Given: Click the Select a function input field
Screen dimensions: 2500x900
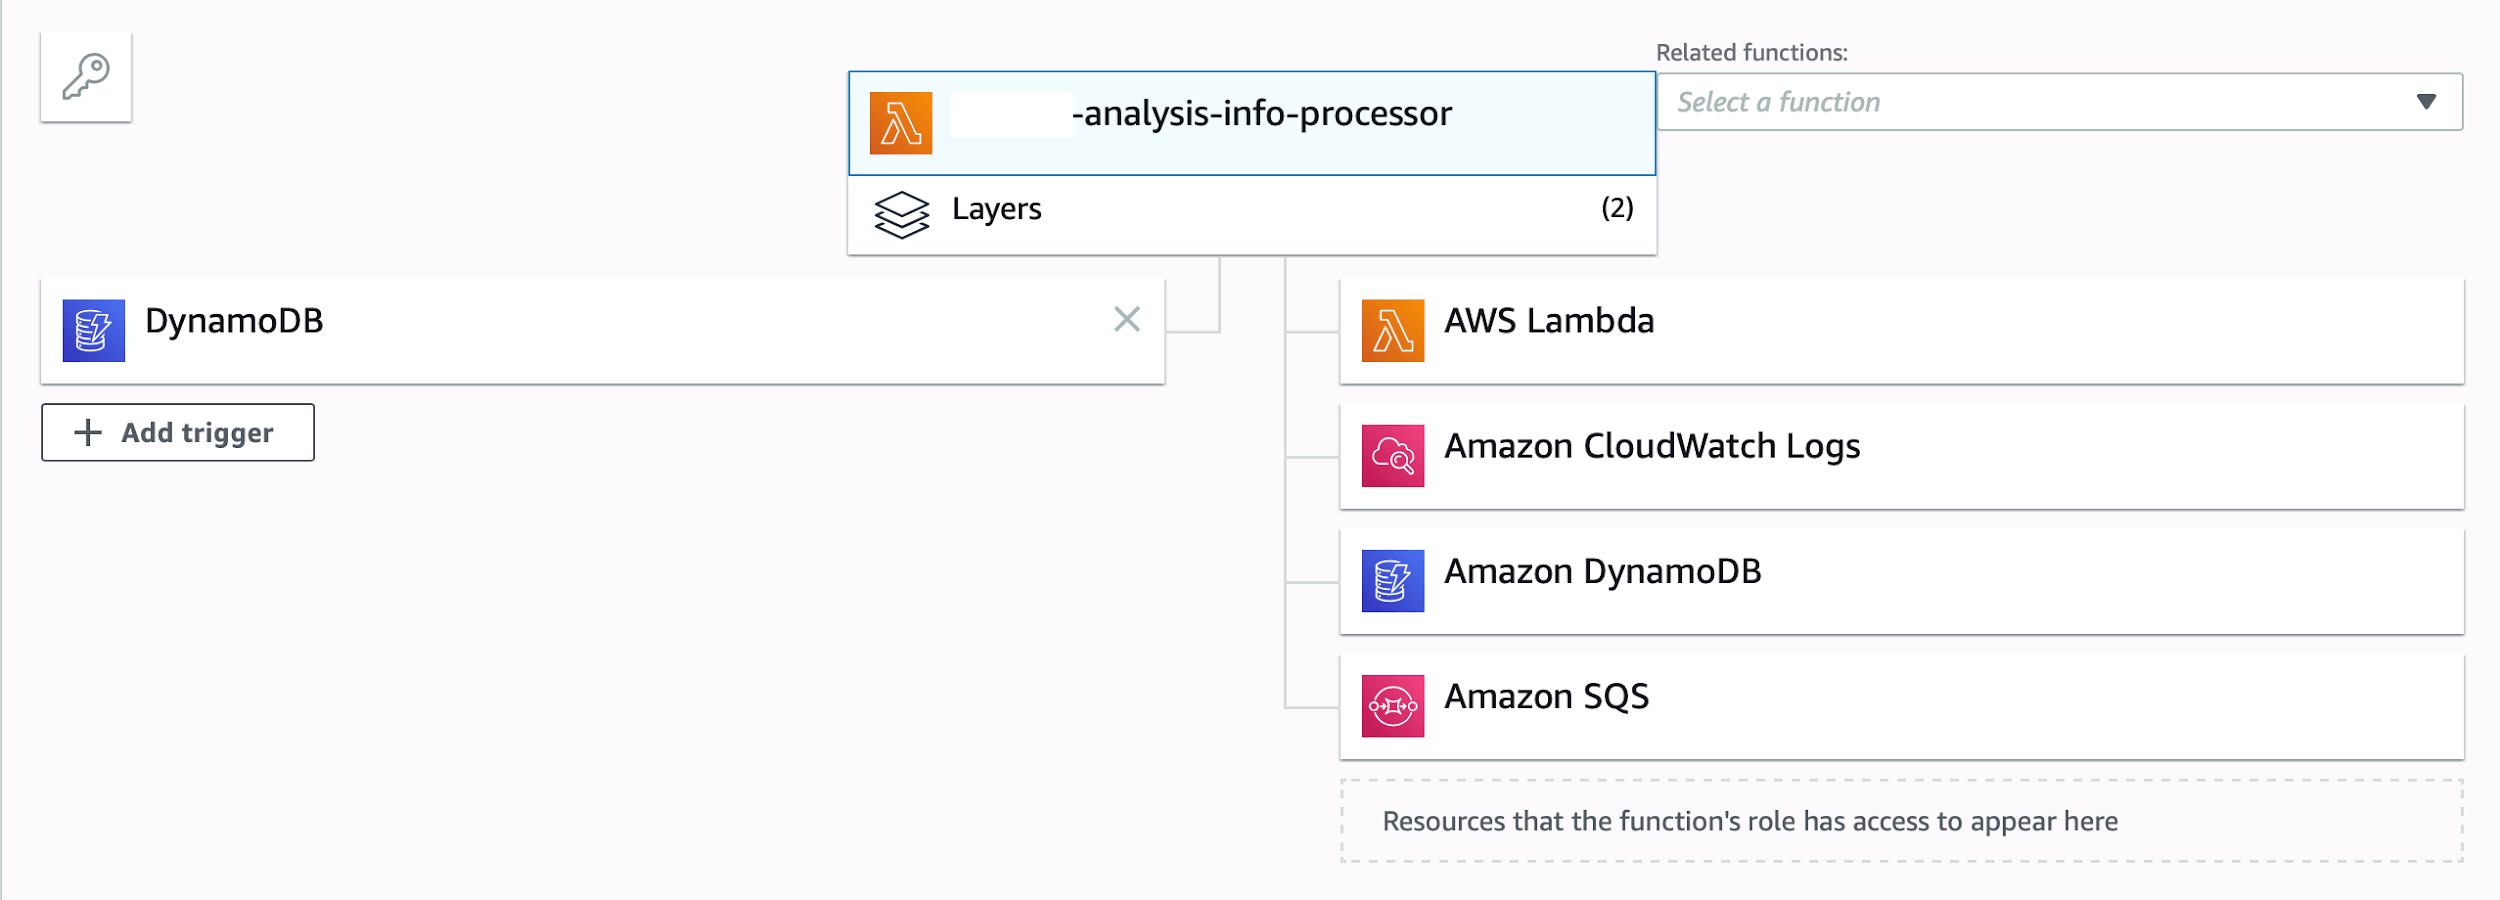Looking at the screenshot, I should coord(1950,101).
